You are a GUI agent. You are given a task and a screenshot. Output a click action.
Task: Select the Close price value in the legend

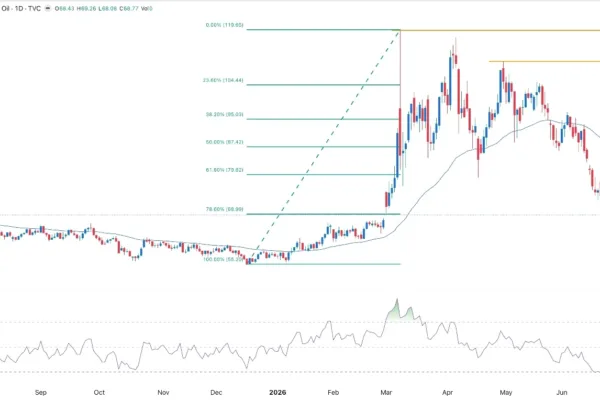click(129, 8)
